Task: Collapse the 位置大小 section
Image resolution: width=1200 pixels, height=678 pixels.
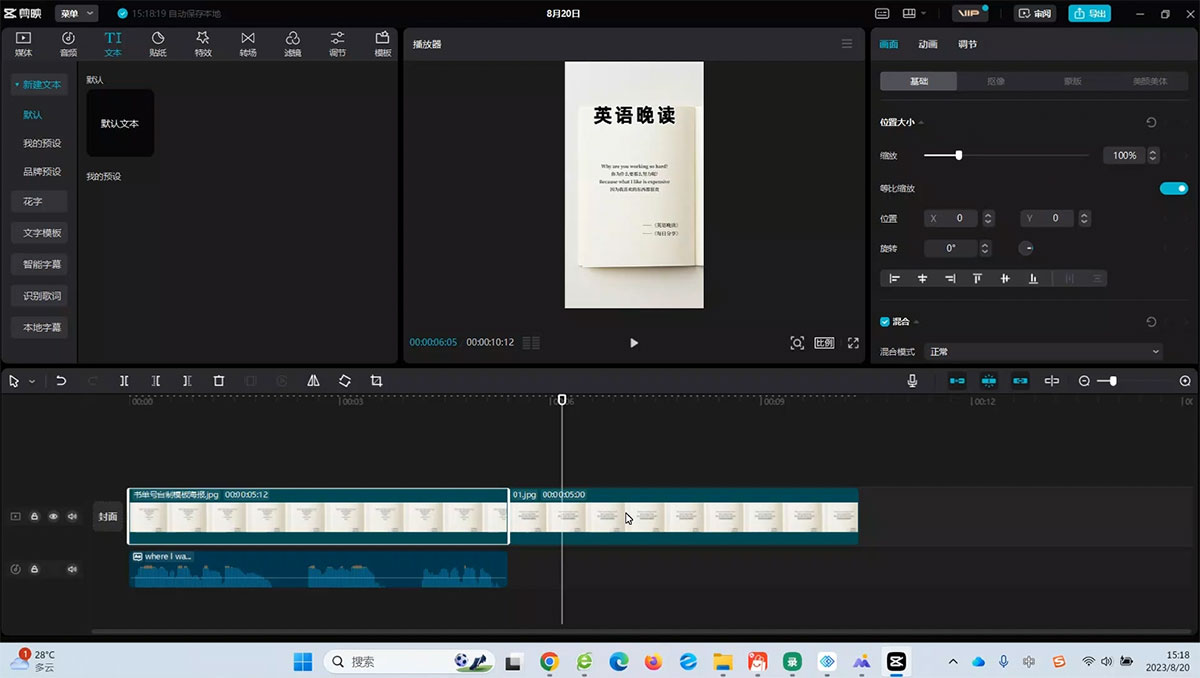Action: pos(921,122)
